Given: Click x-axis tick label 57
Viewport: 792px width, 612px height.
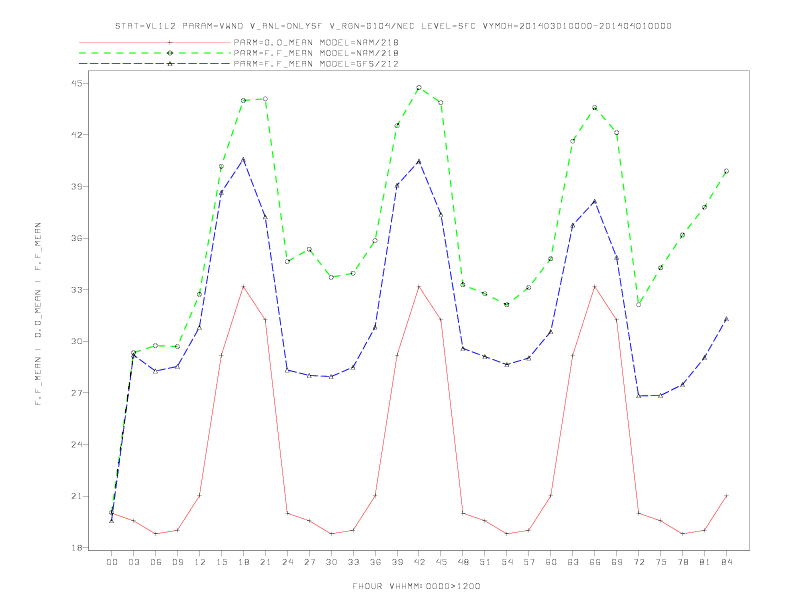Looking at the screenshot, I should point(529,562).
